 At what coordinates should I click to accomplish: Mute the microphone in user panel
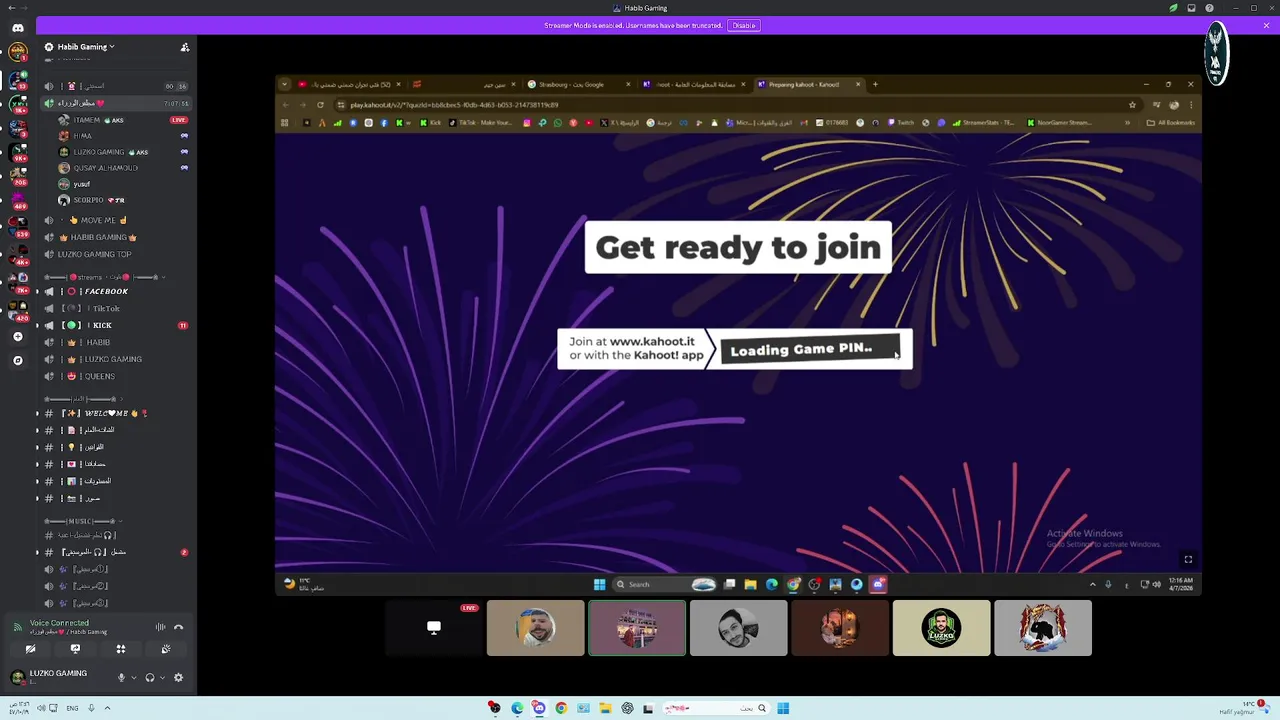(x=121, y=677)
